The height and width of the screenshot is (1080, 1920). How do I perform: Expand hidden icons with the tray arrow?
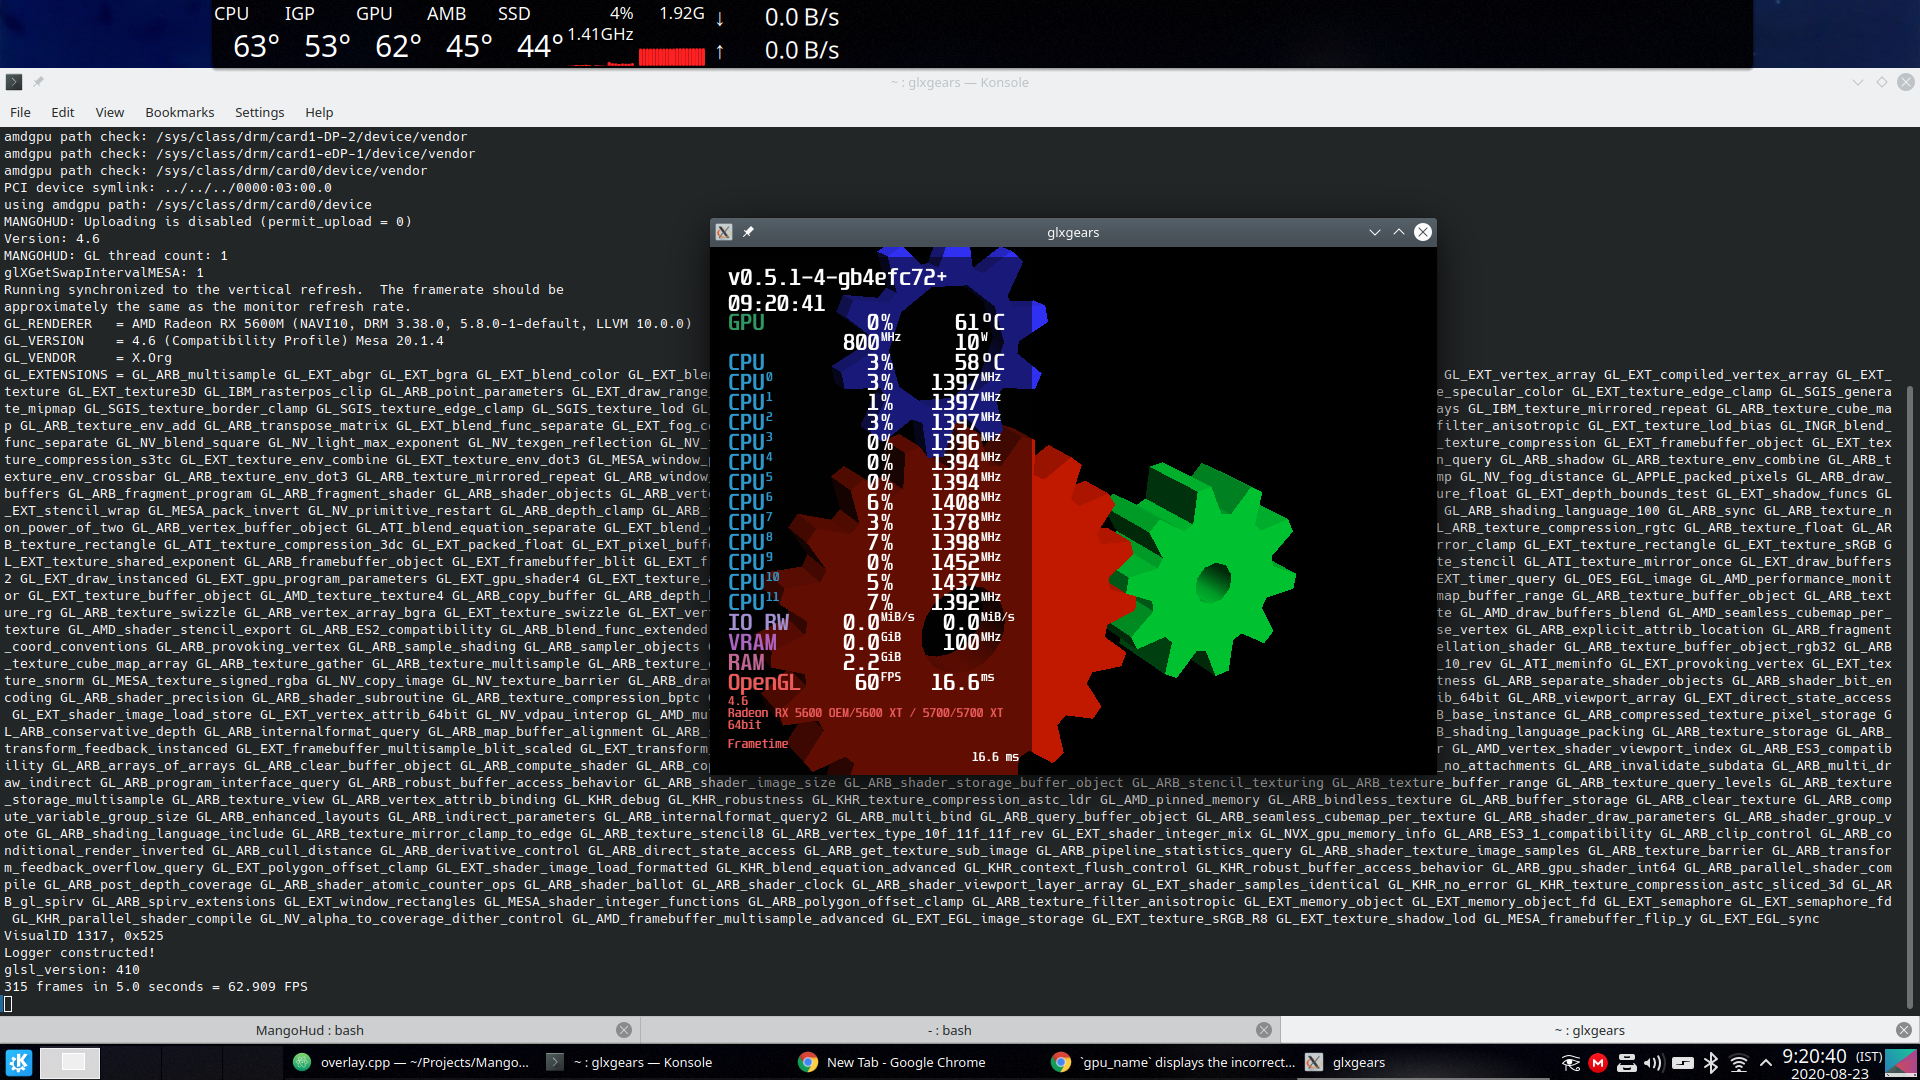pyautogui.click(x=1766, y=1062)
